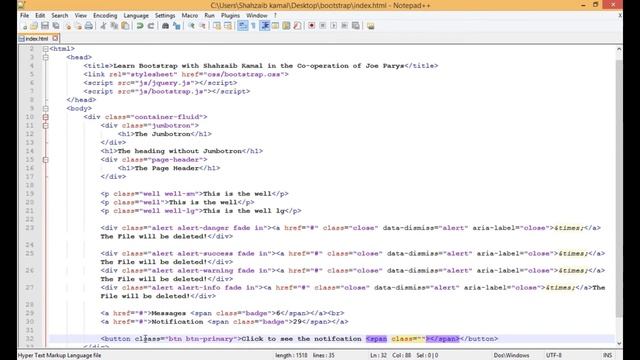Undo with the green arrow icon

point(140,26)
